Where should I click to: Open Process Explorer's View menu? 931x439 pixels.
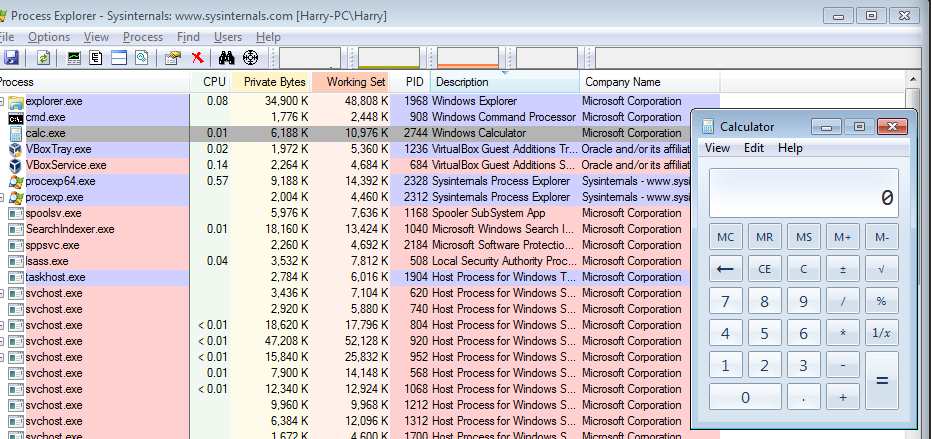pos(96,37)
